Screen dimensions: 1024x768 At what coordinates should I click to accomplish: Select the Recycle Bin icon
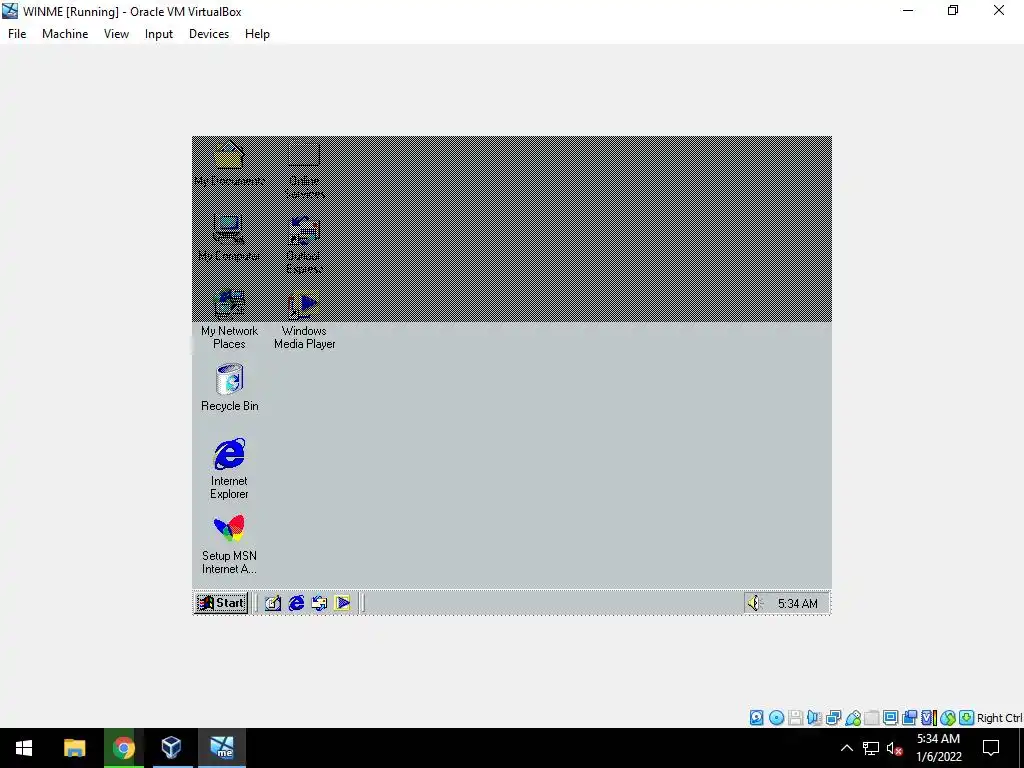229,388
